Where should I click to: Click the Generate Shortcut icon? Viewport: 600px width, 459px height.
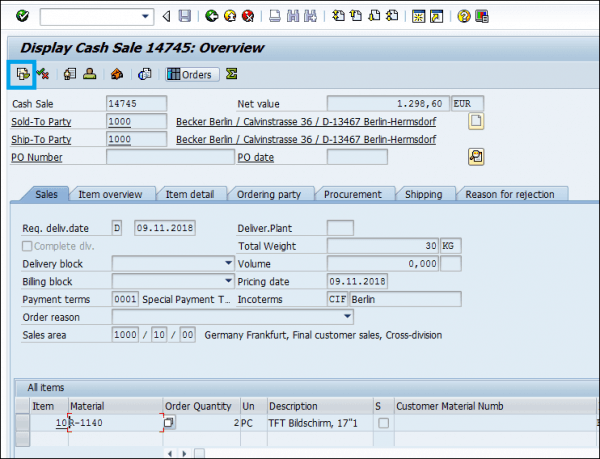point(436,16)
